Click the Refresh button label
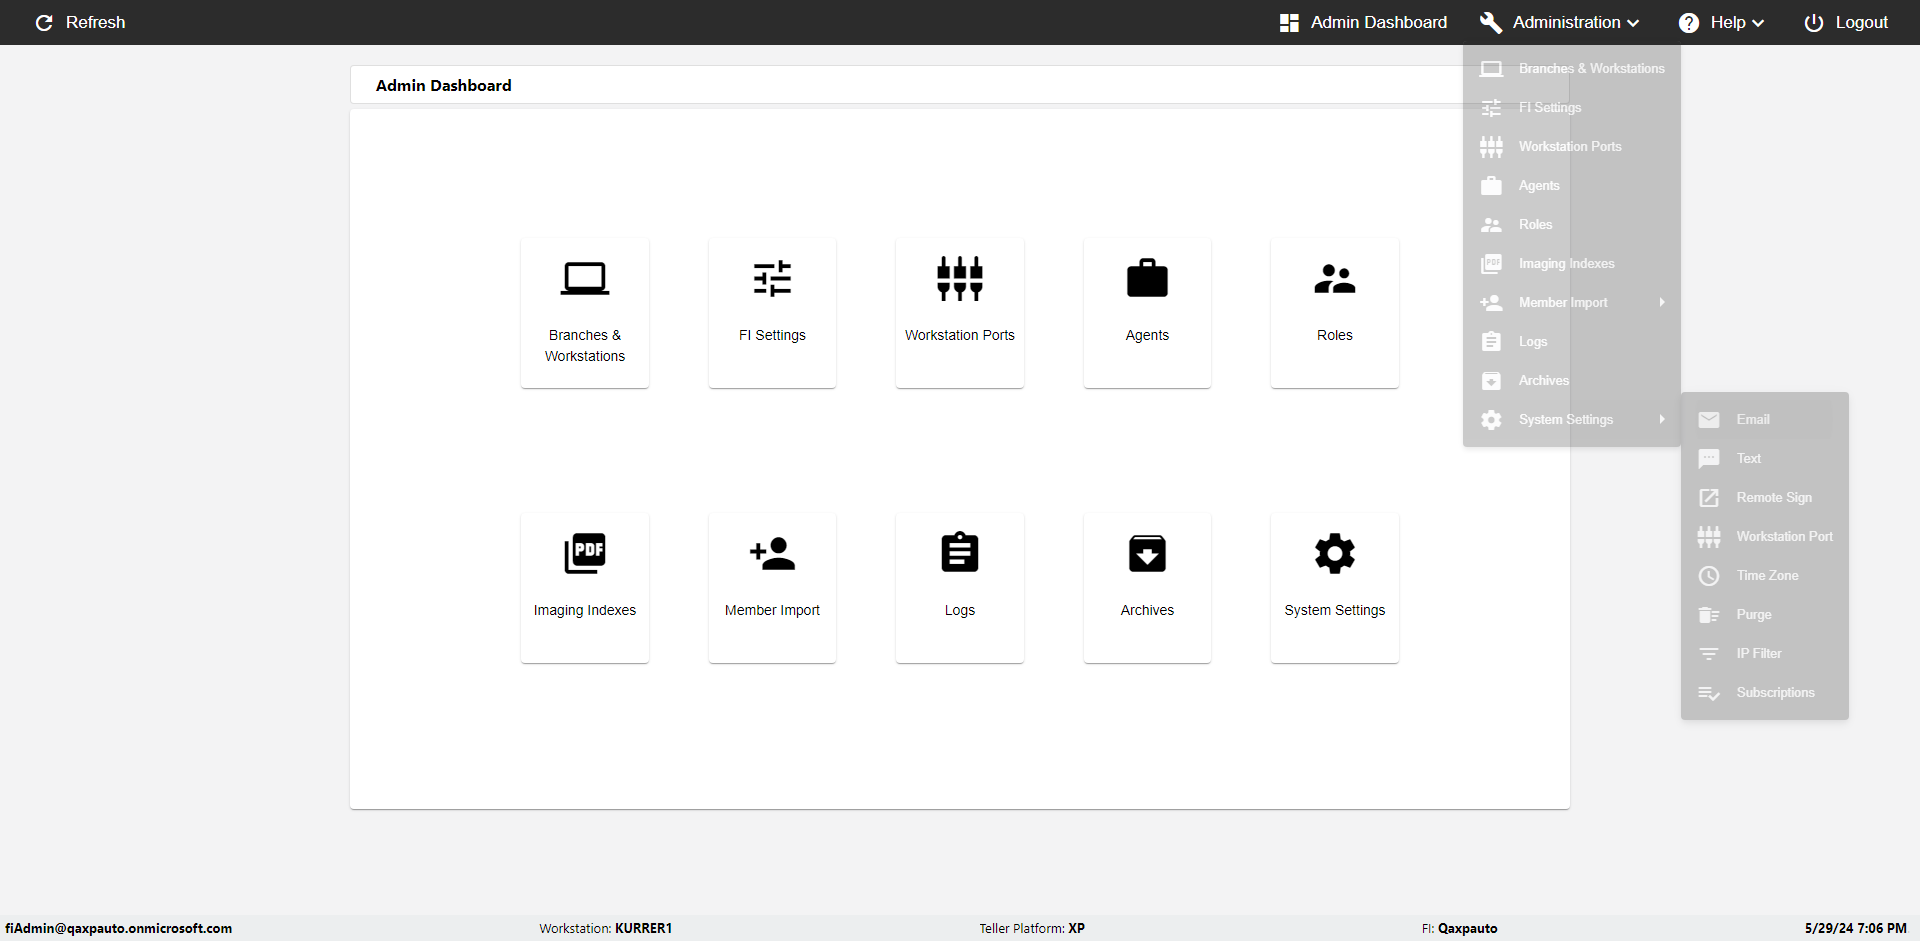Image resolution: width=1920 pixels, height=941 pixels. 96,22
